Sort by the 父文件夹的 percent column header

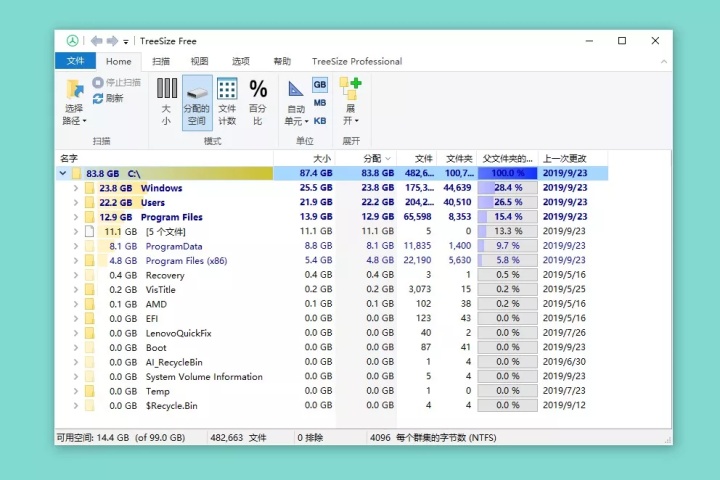coord(507,158)
